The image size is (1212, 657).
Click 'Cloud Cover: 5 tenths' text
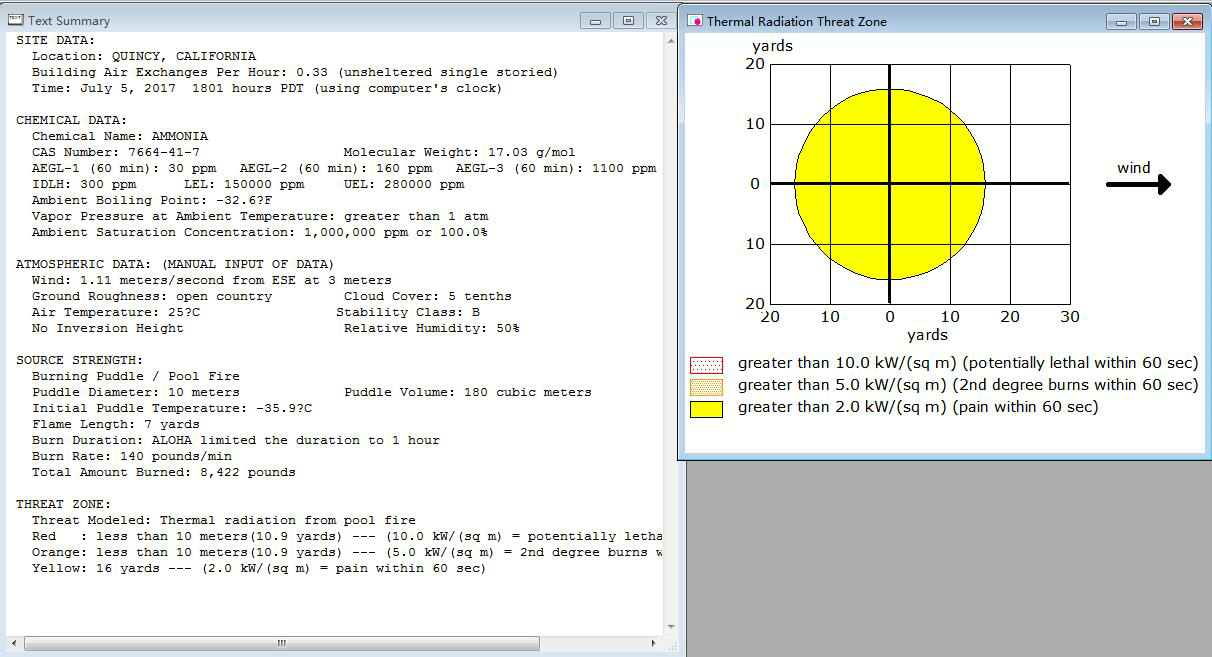click(x=428, y=296)
